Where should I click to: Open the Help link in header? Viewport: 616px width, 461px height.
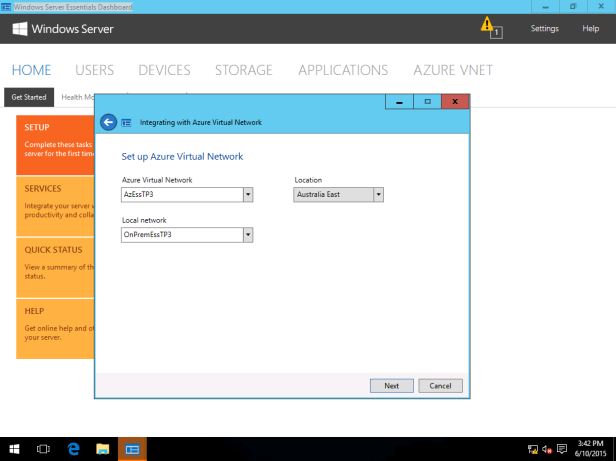[590, 28]
